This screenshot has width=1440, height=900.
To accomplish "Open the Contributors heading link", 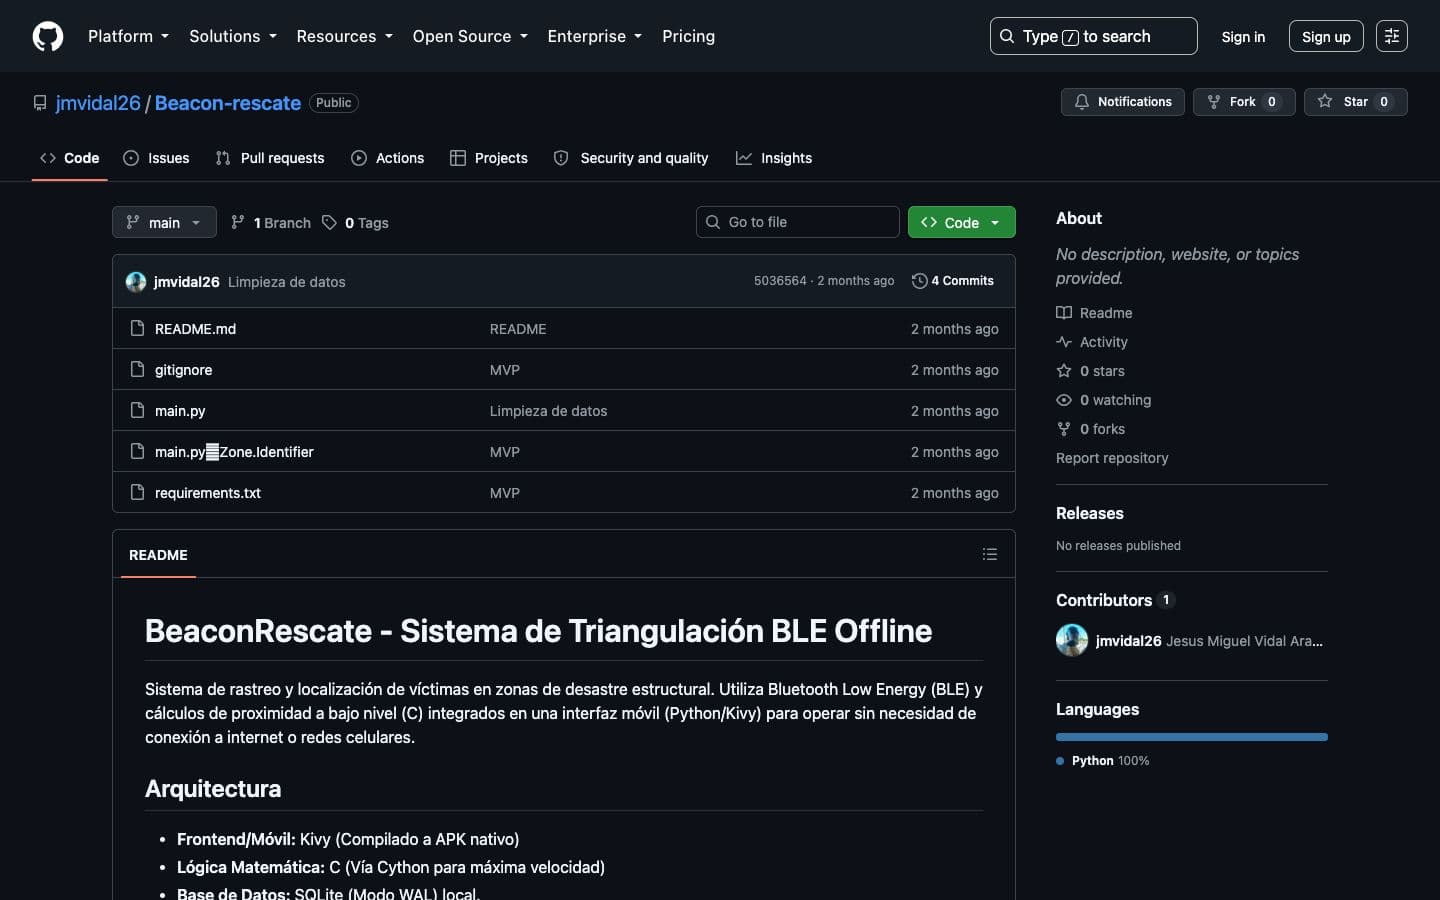I will [x=1115, y=600].
